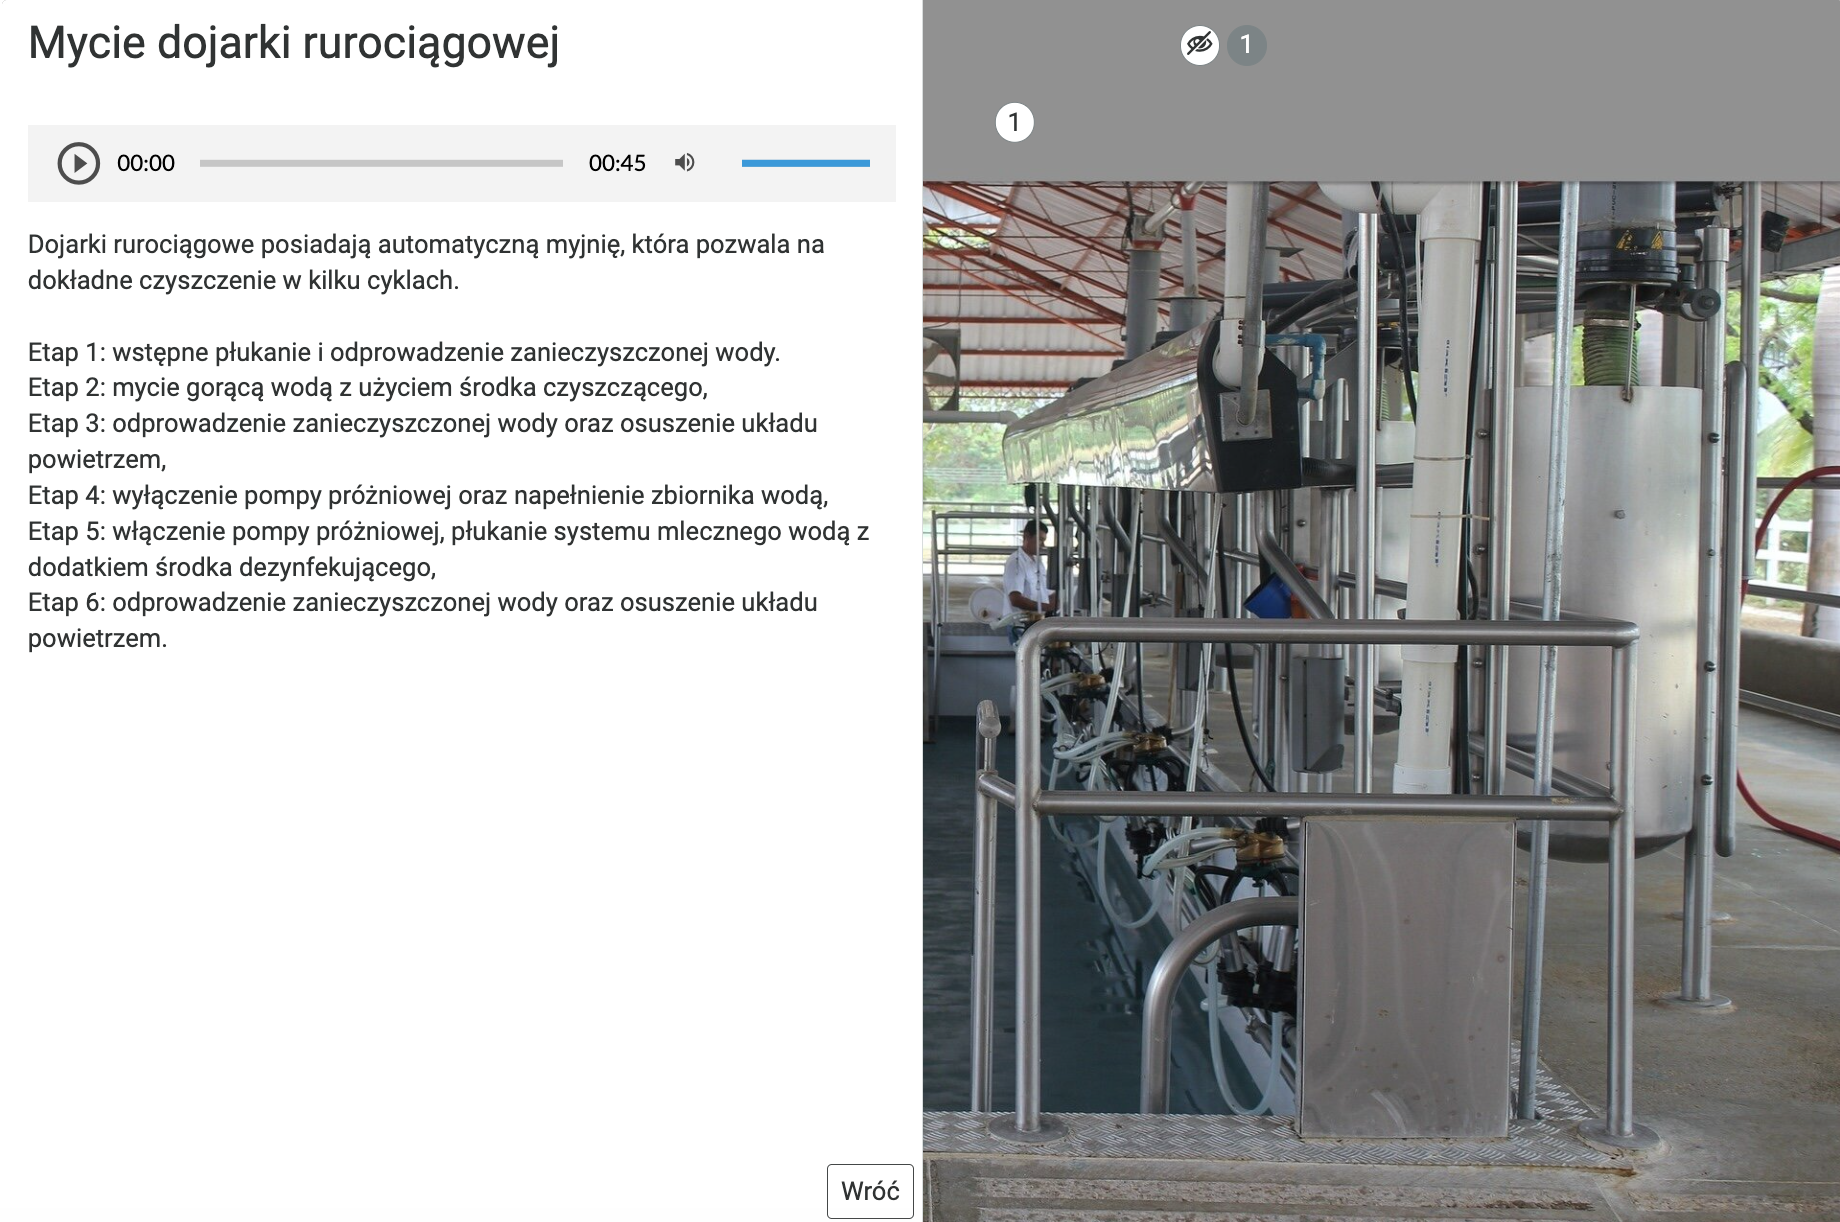This screenshot has height=1222, width=1840.
Task: Click the gray hotspot counter badge 1
Action: [1246, 45]
